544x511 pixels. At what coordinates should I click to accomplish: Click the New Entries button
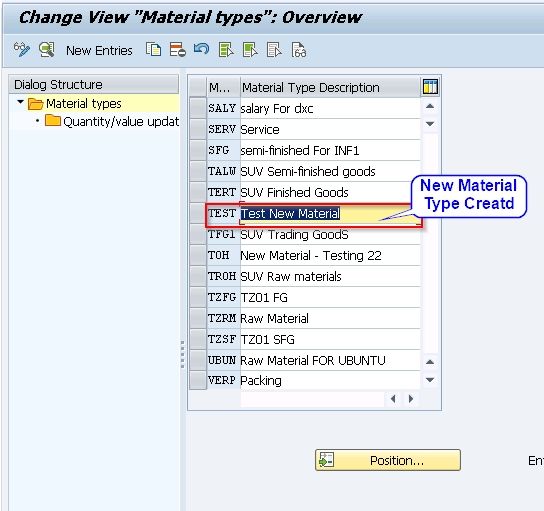(99, 51)
